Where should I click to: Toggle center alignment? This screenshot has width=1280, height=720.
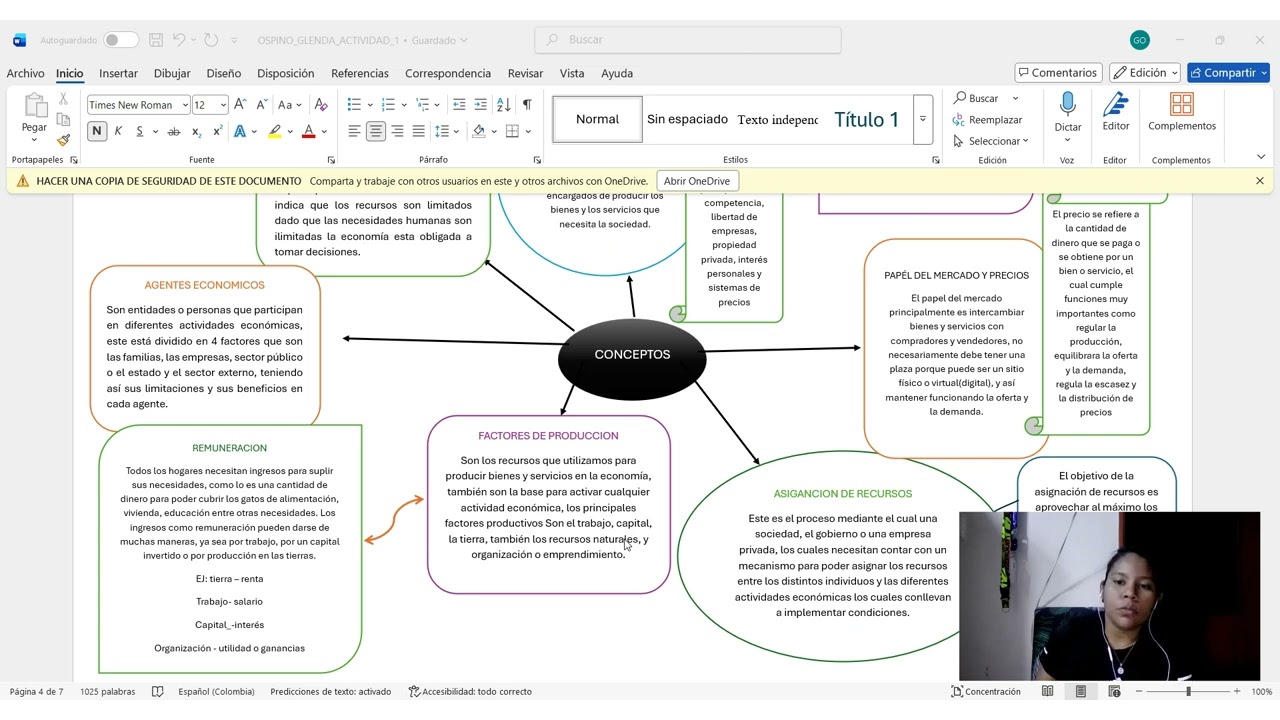coord(376,131)
